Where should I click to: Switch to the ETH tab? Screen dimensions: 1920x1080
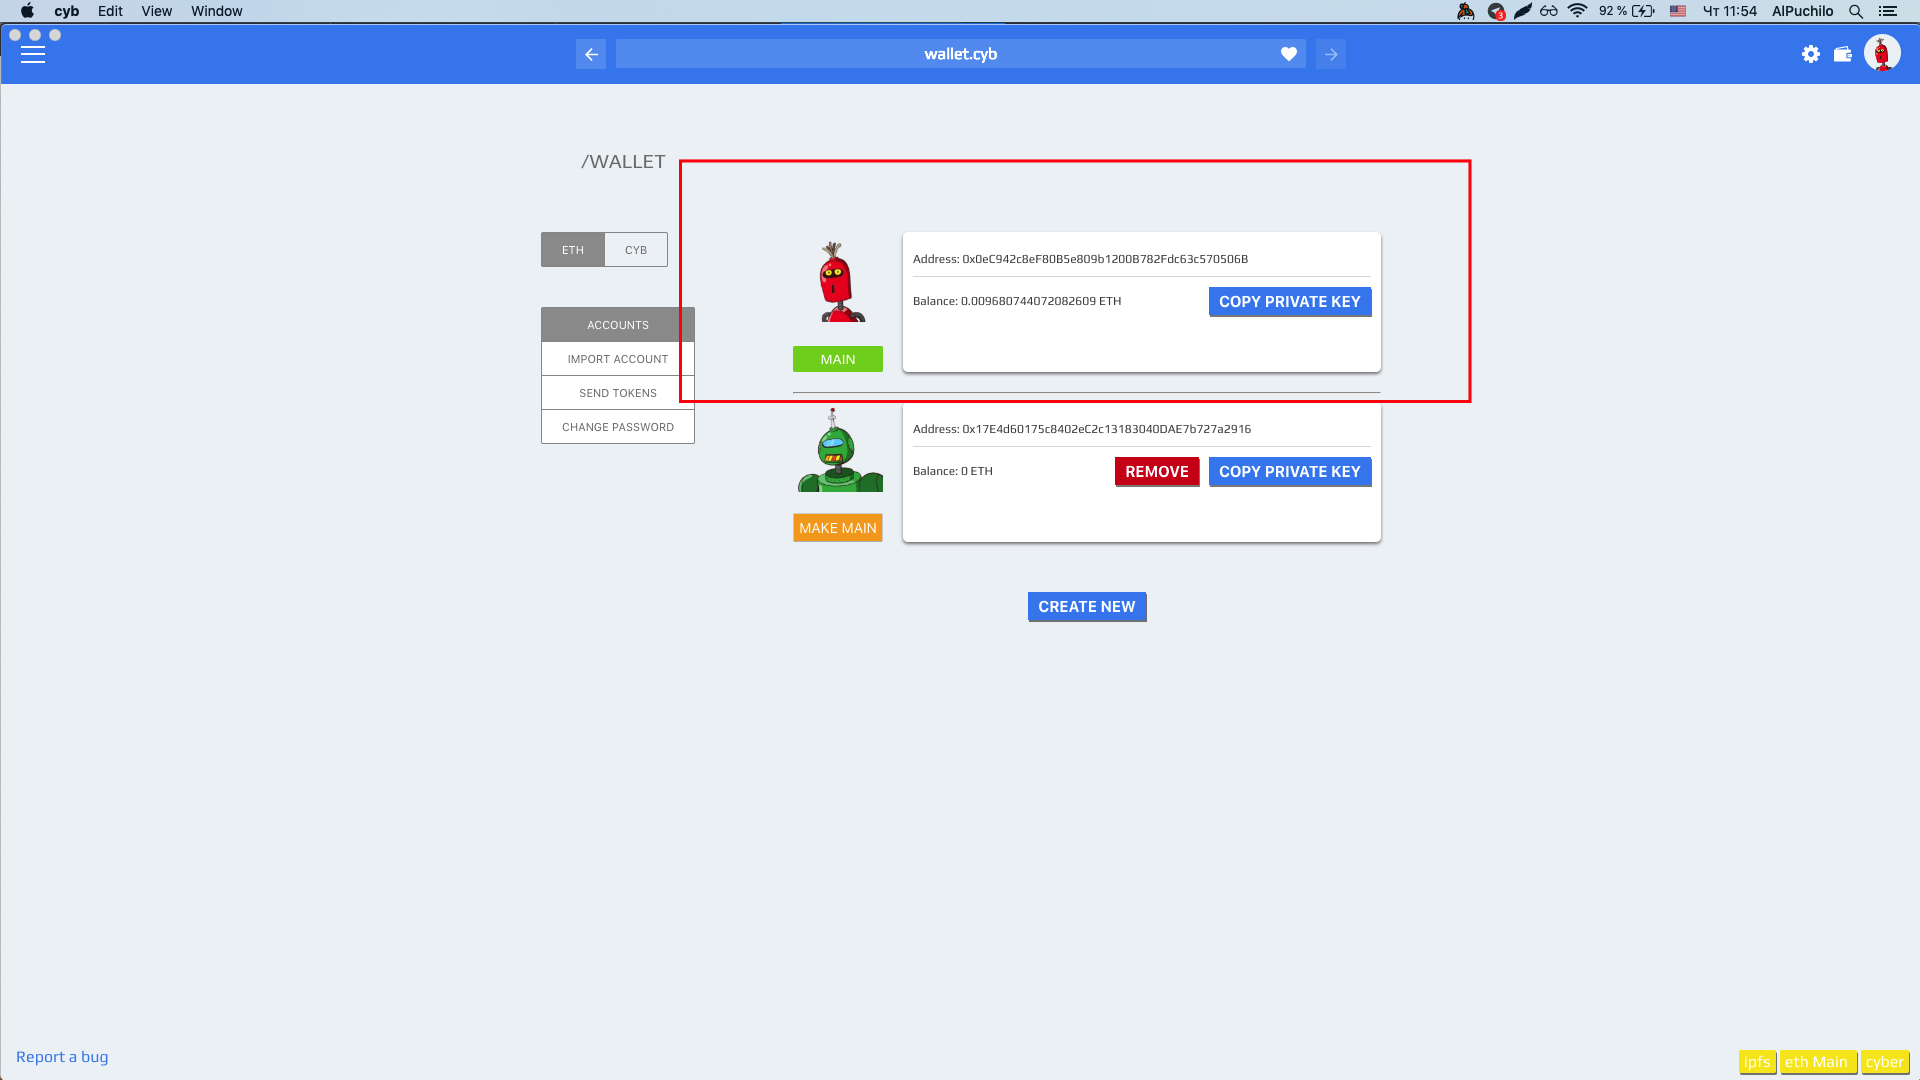pos(573,250)
